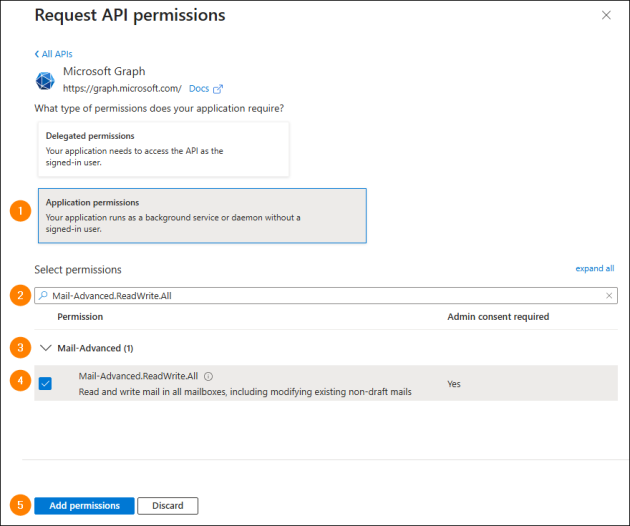Click the 'Read and write mail in all mailboxes' description
The image size is (630, 526).
[x=245, y=392]
